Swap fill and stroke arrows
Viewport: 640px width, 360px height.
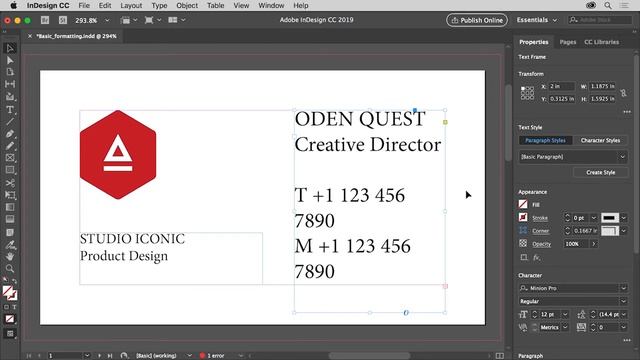[x=14, y=281]
